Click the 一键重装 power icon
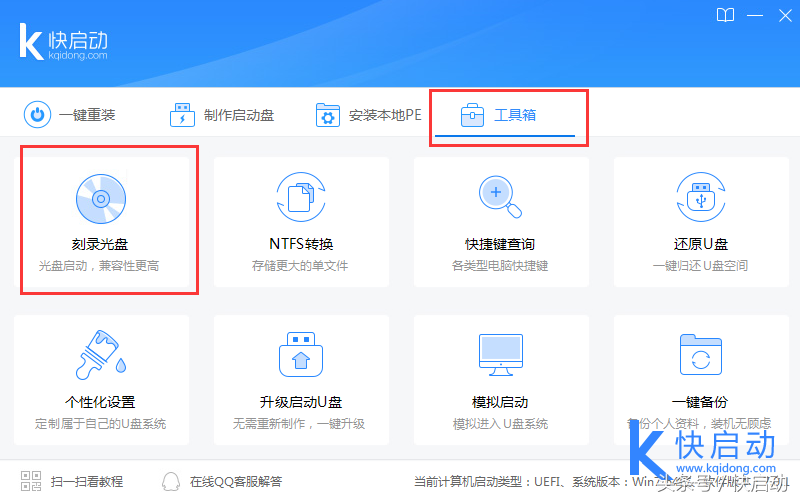The width and height of the screenshot is (800, 500). 37,114
